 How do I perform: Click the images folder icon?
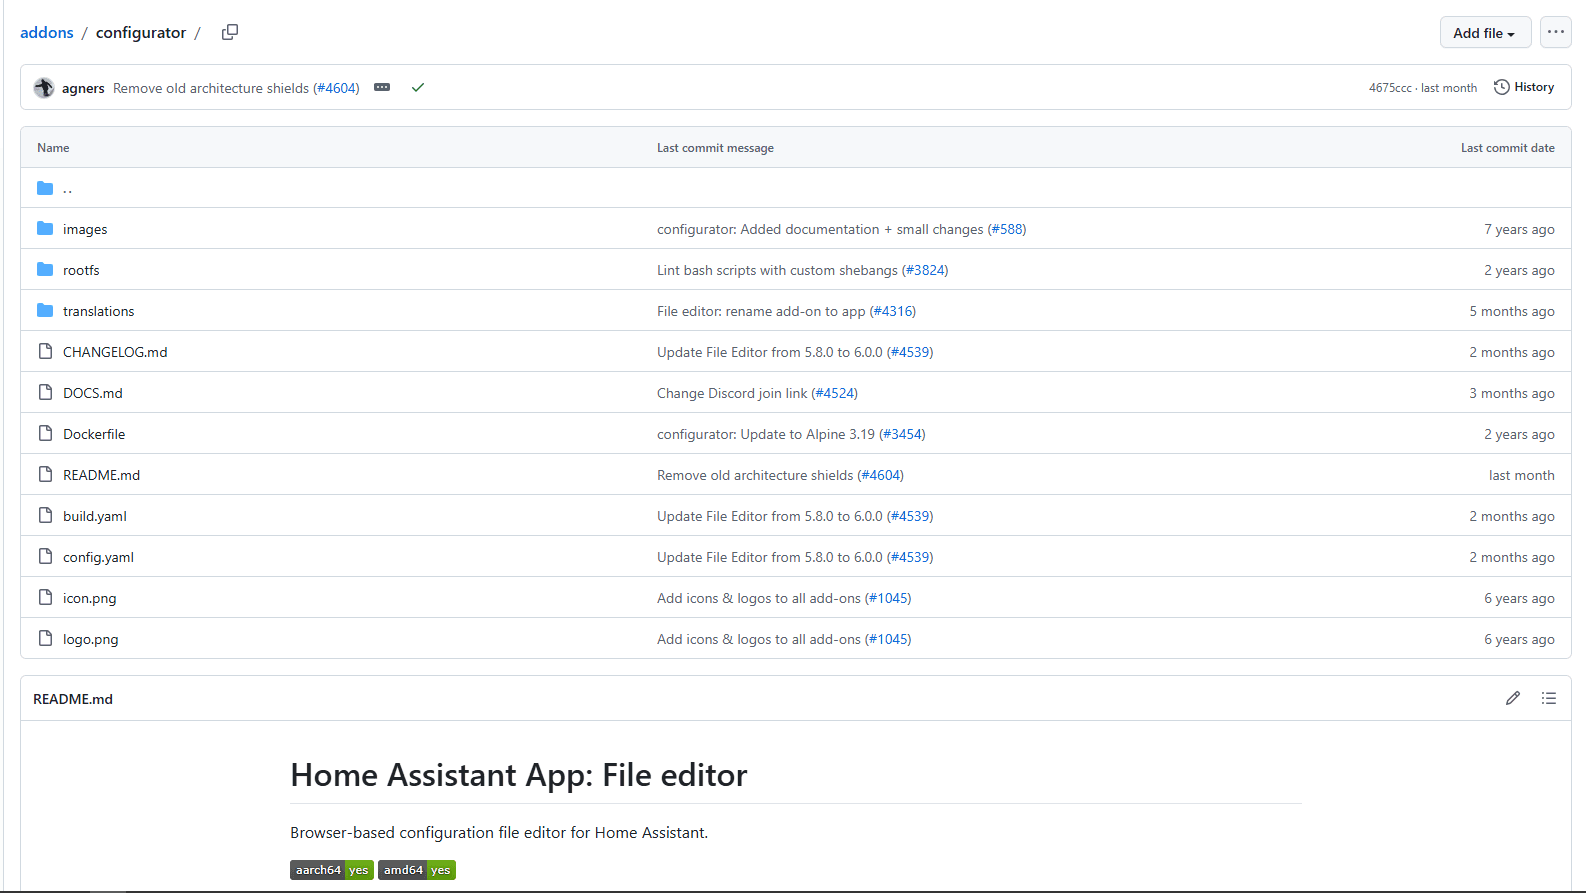[x=45, y=229]
